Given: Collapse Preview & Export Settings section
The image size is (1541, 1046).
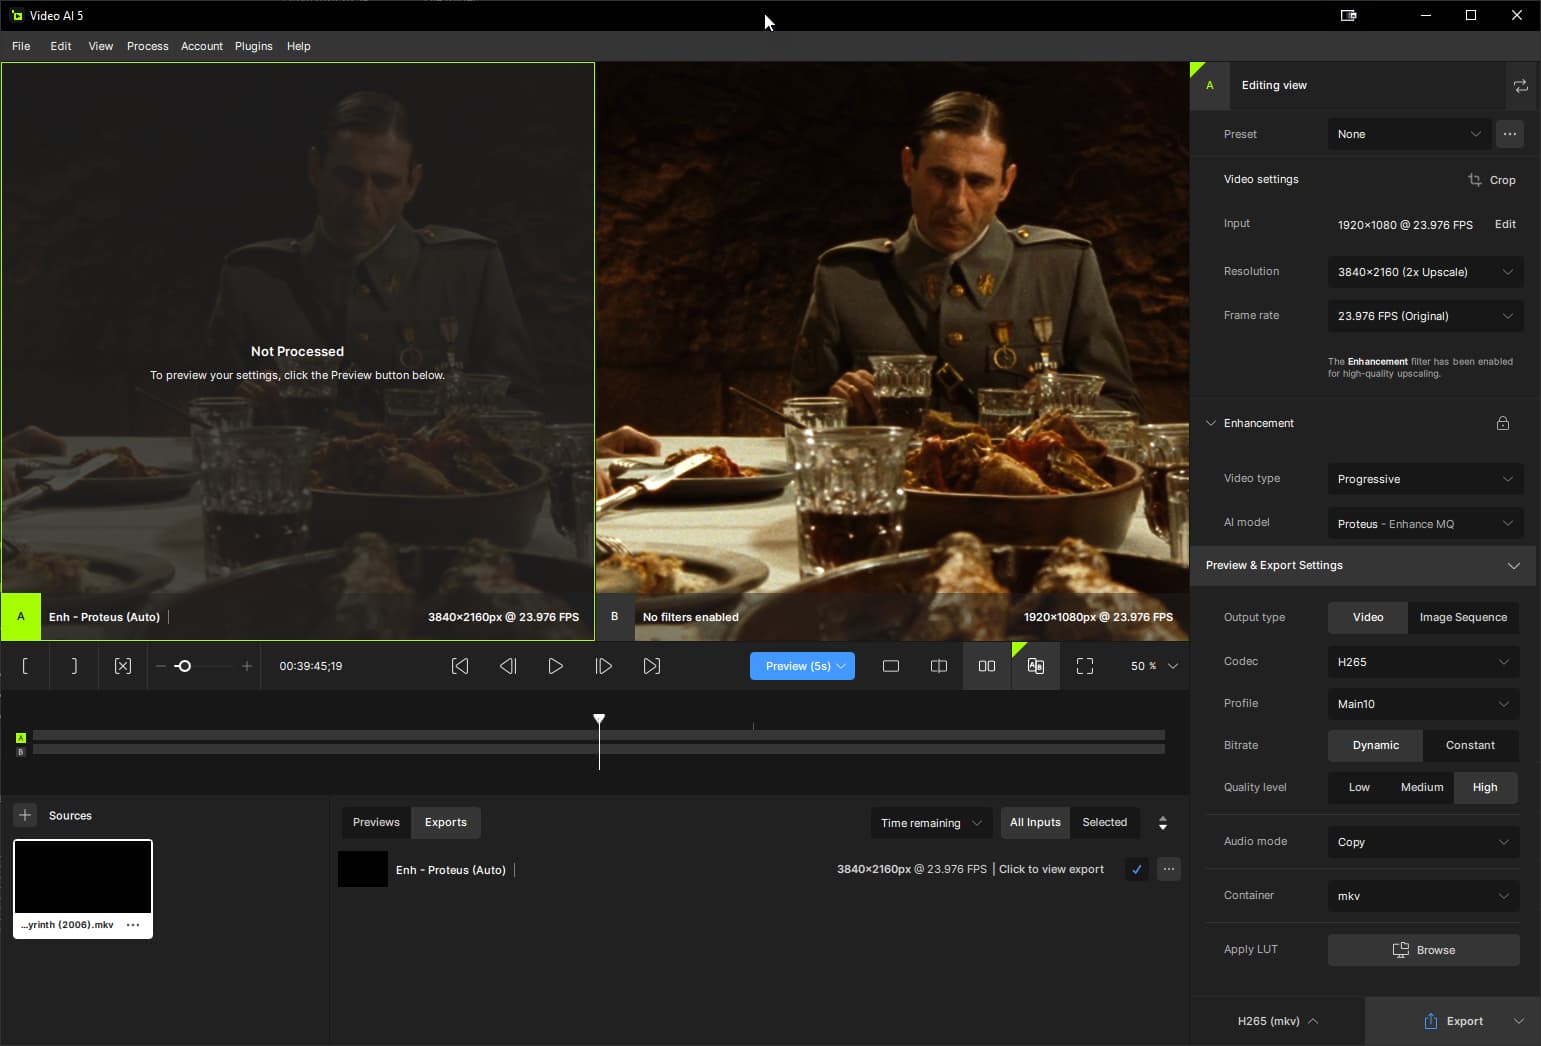Looking at the screenshot, I should tap(1513, 566).
